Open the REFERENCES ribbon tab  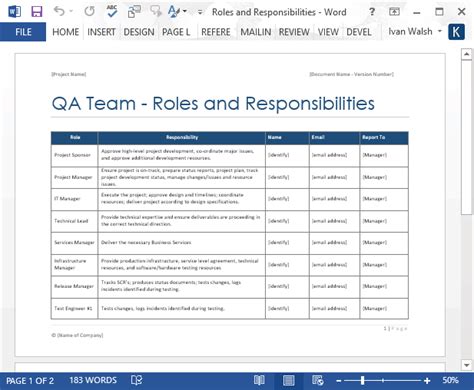pyautogui.click(x=215, y=32)
